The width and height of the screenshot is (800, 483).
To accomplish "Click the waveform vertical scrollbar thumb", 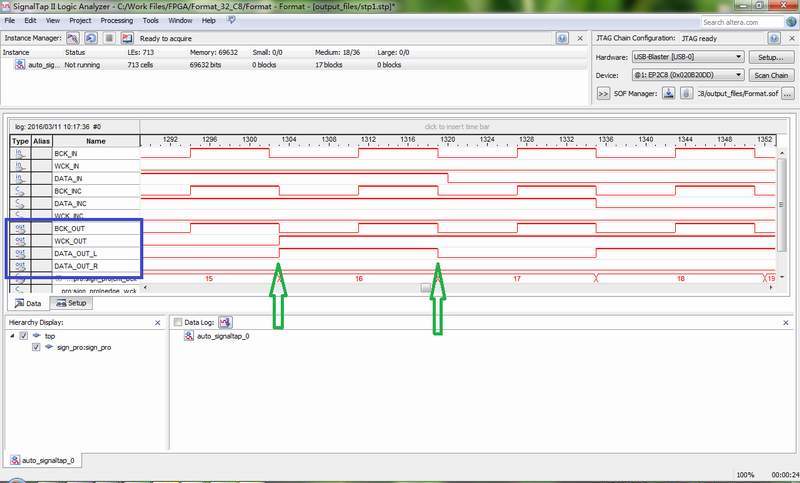I will (x=780, y=205).
